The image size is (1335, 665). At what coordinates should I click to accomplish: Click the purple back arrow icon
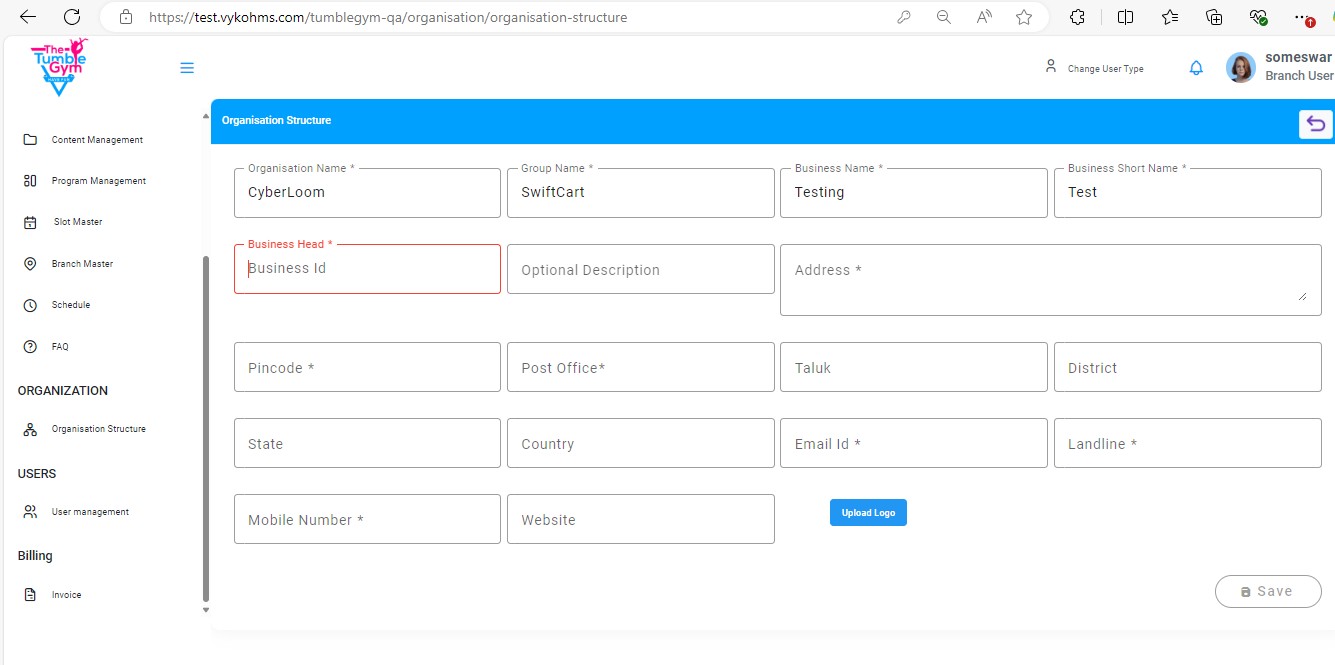click(1316, 124)
